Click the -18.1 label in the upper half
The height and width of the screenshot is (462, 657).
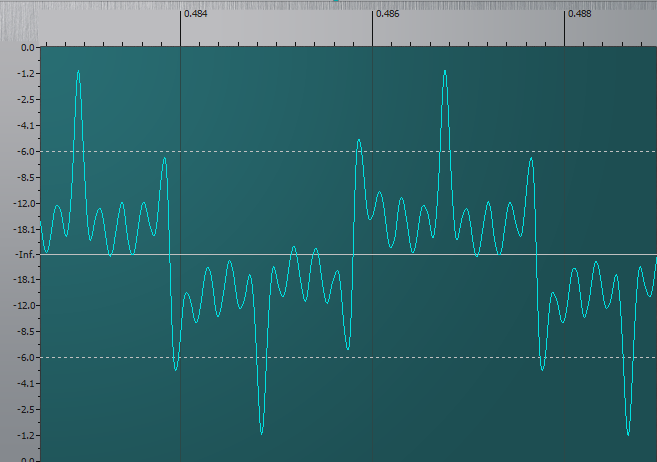25,230
